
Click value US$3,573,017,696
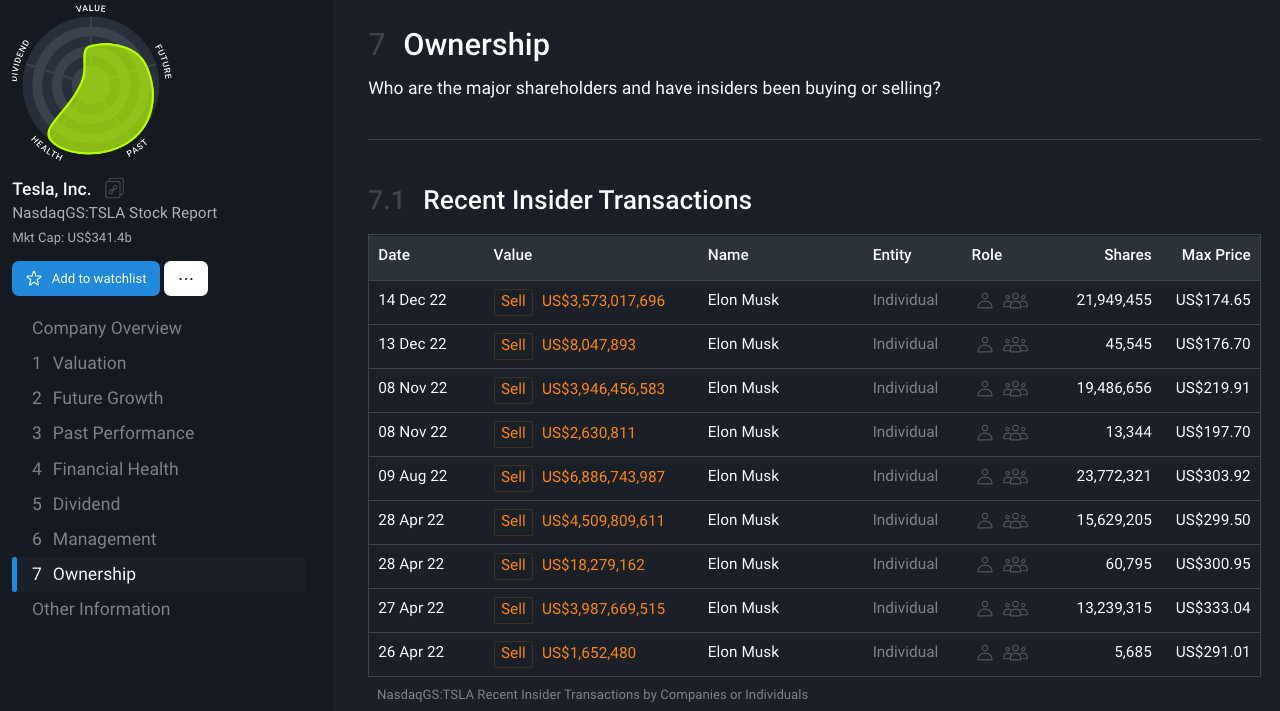[603, 301]
